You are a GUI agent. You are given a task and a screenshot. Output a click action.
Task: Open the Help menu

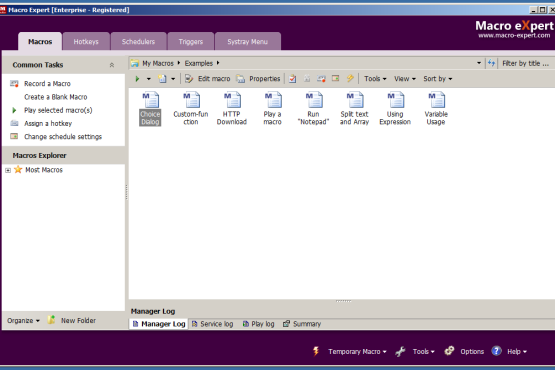click(x=517, y=352)
